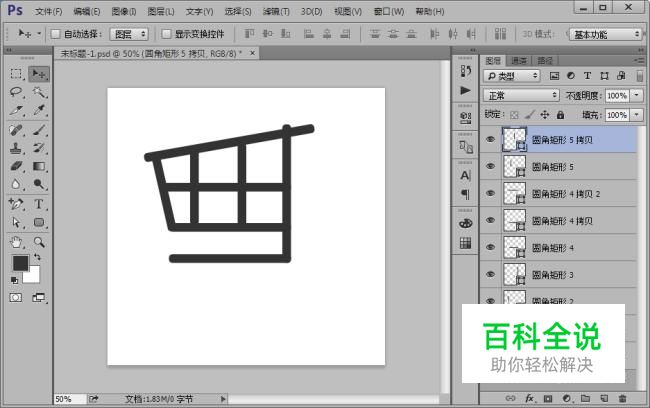The height and width of the screenshot is (408, 650).
Task: Select the Crop tool
Action: [x=16, y=110]
